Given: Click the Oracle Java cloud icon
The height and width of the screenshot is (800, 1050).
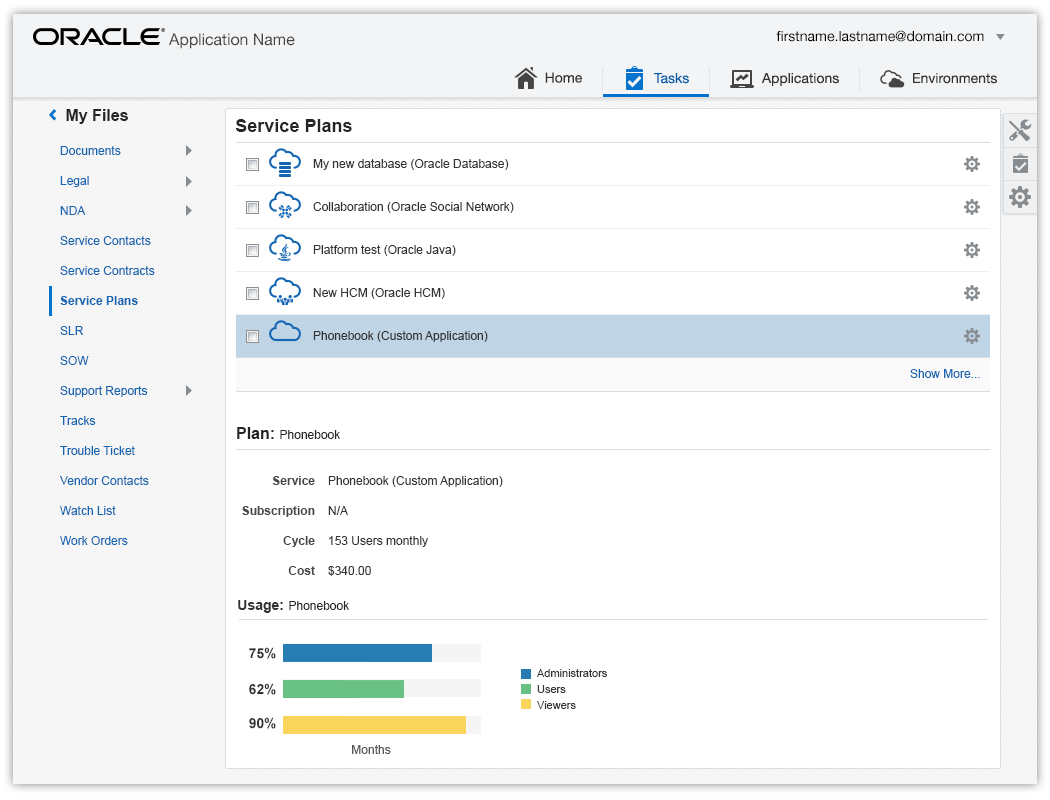Looking at the screenshot, I should coord(285,248).
